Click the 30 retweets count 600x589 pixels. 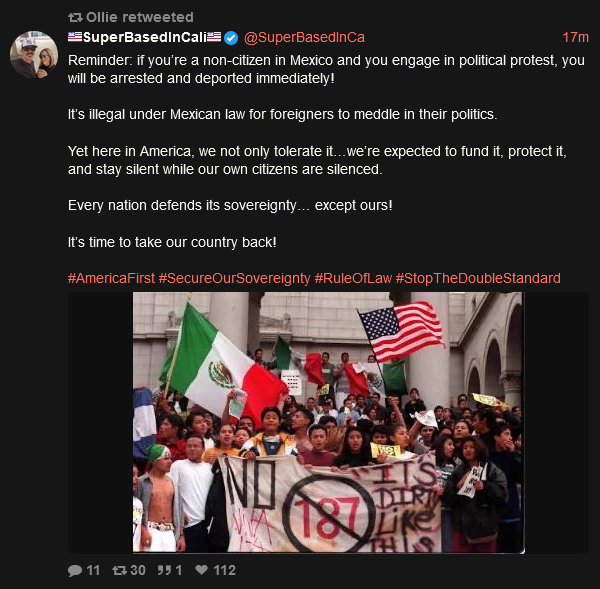coord(138,570)
